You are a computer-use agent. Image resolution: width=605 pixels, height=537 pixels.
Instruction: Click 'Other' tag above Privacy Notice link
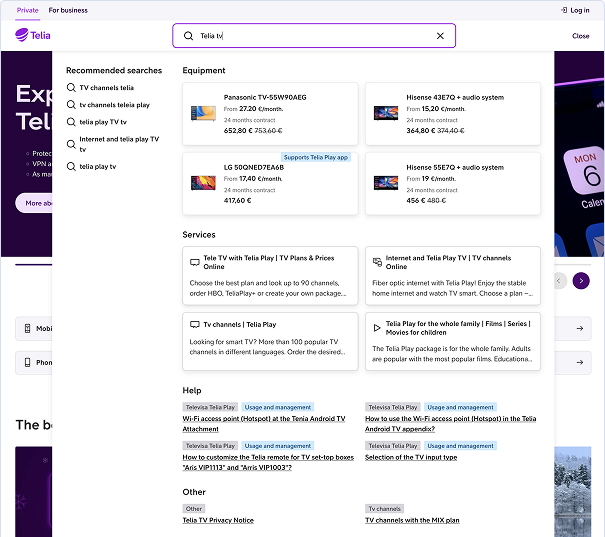coord(194,508)
